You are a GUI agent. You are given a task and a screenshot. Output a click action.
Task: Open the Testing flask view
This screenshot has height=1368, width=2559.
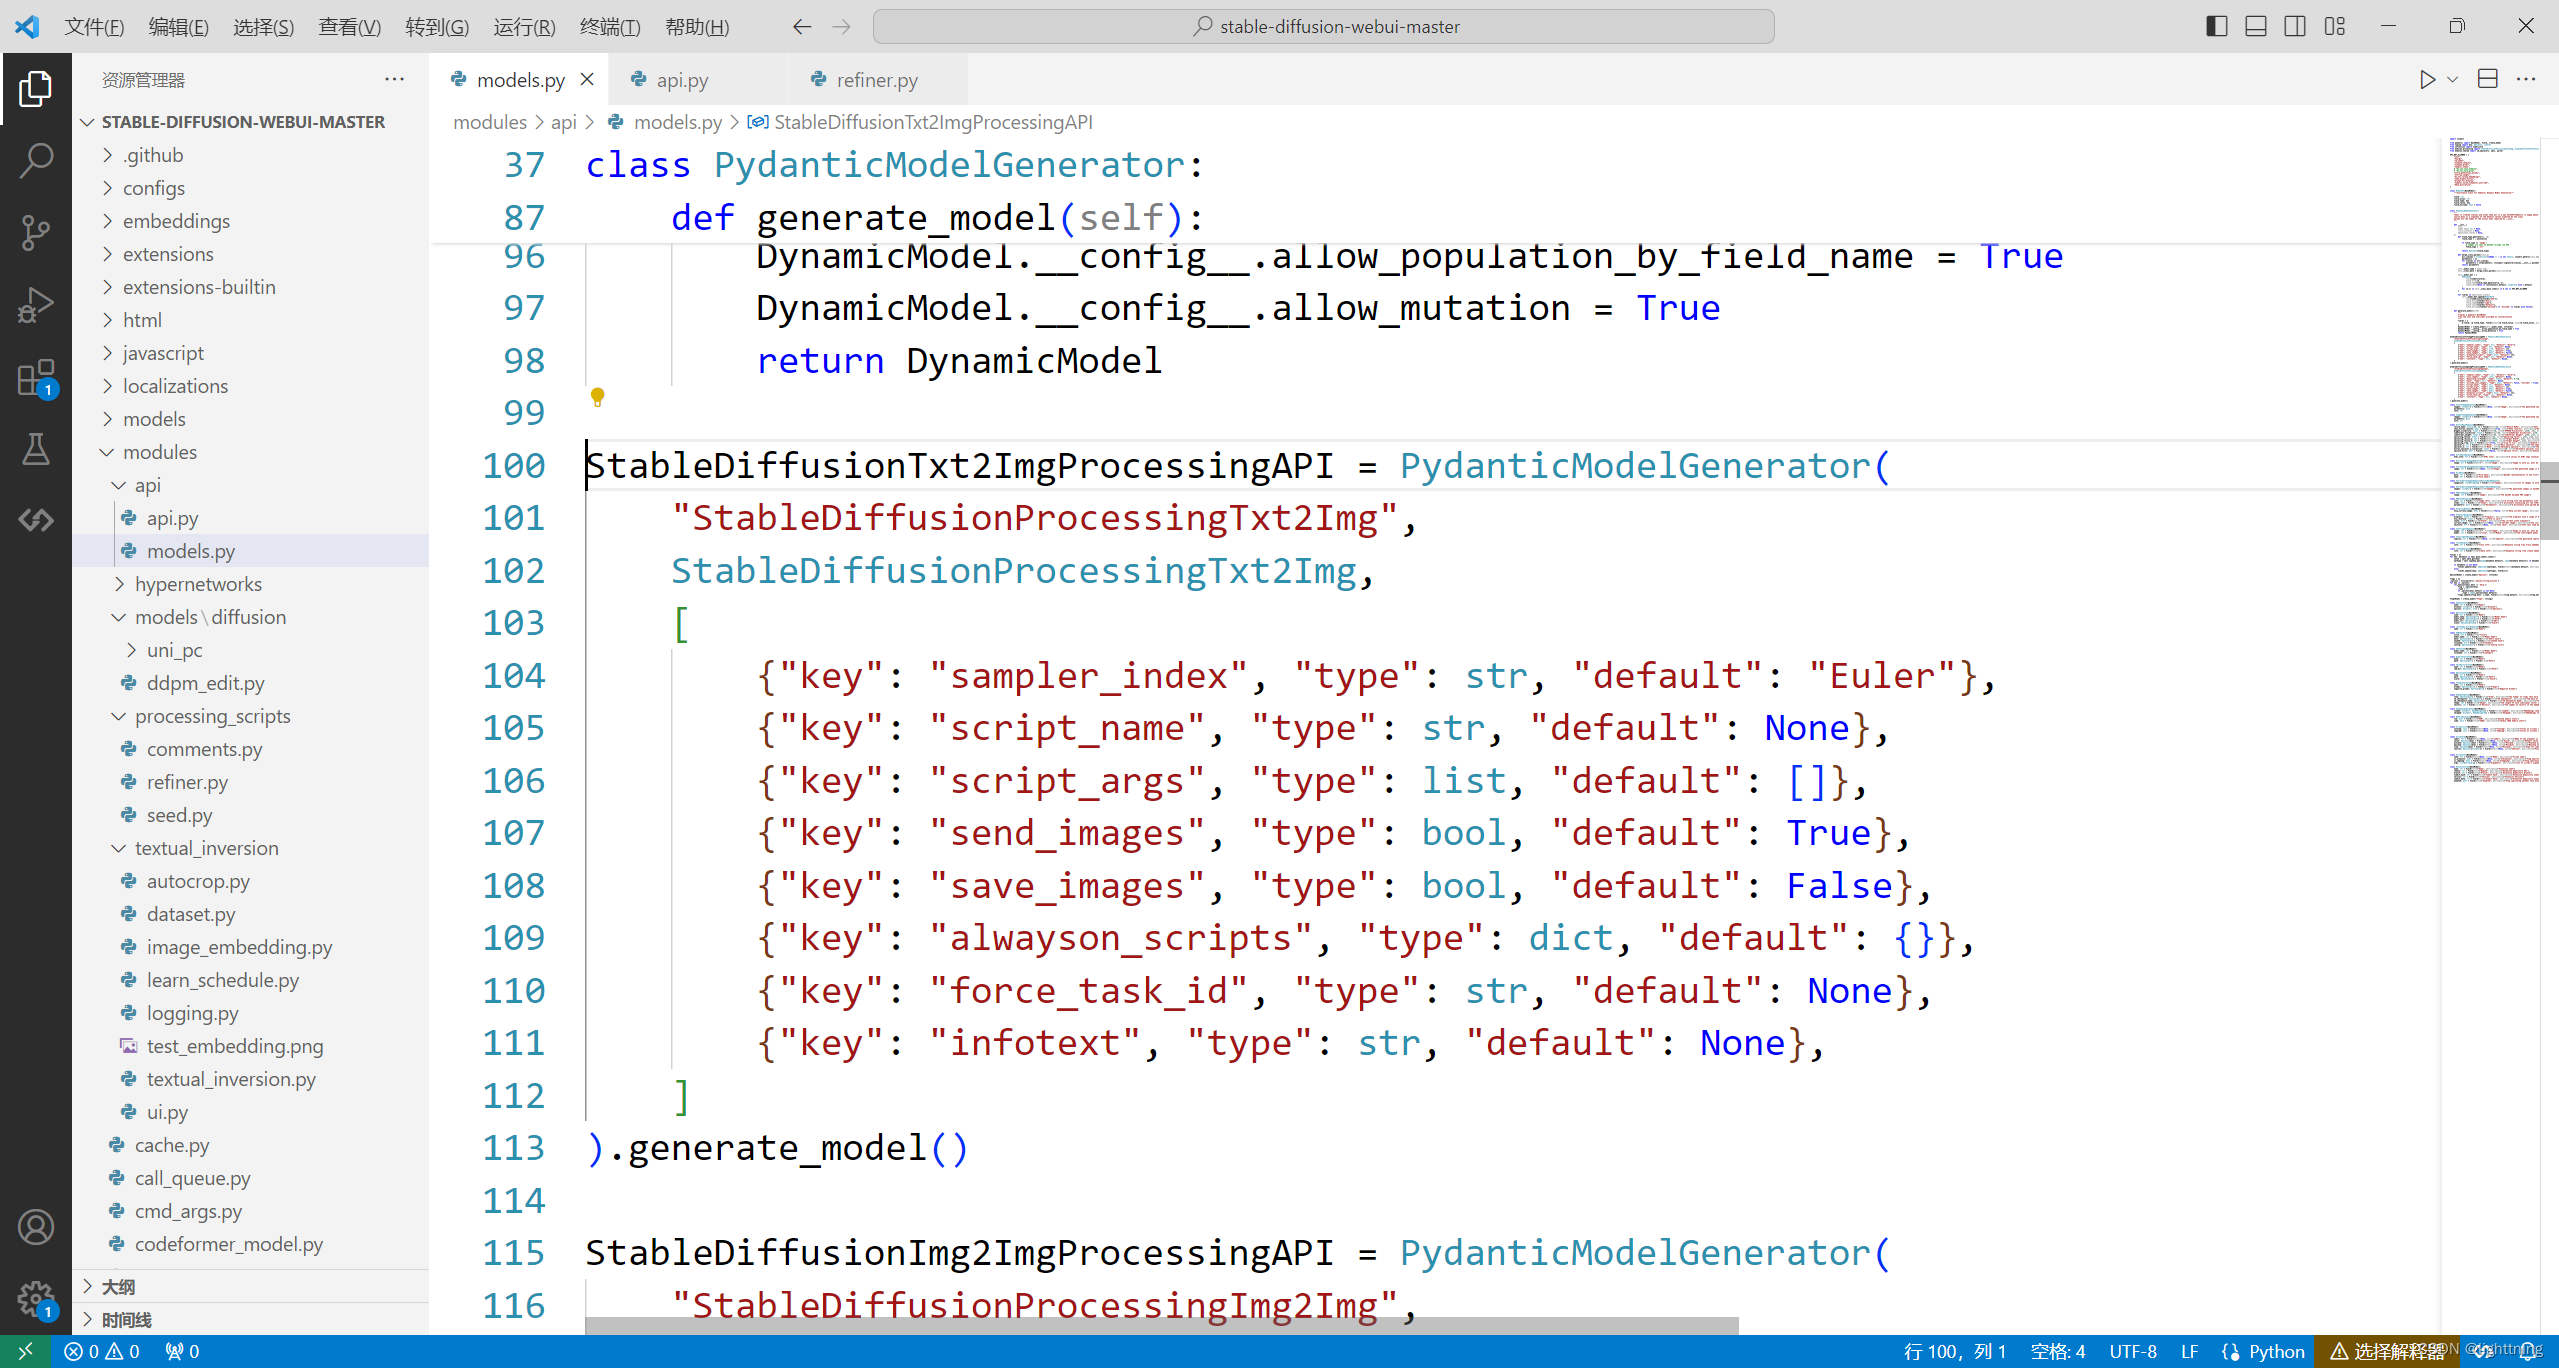click(36, 450)
